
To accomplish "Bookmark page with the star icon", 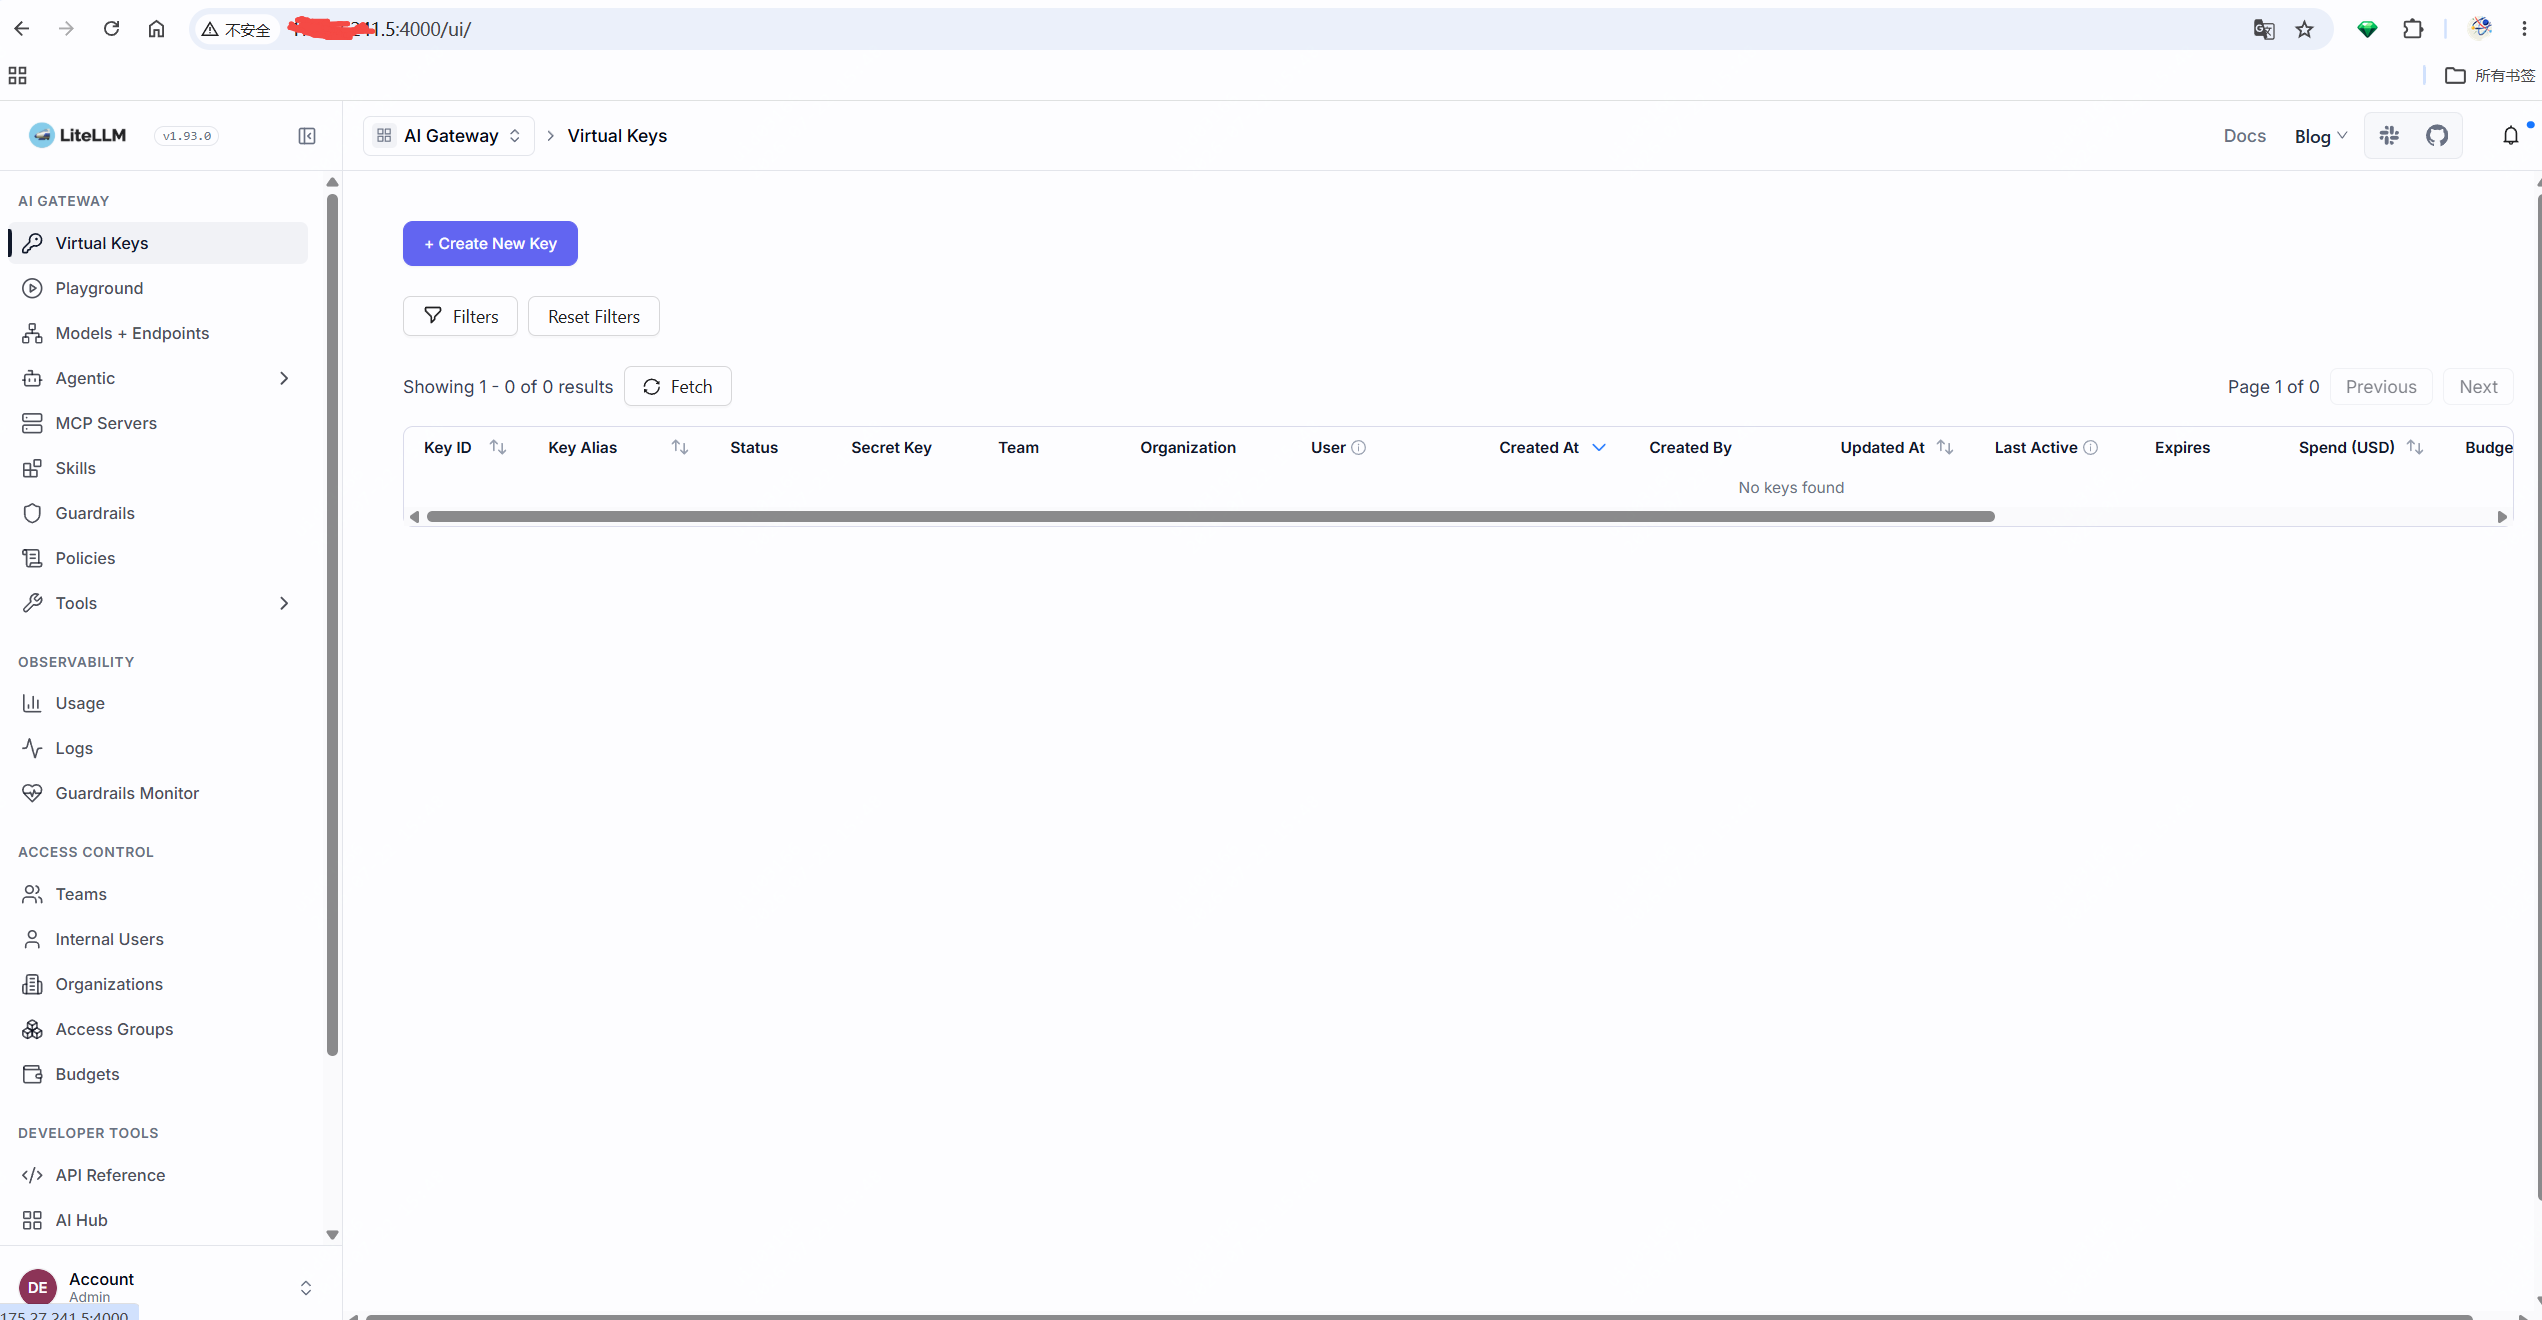I will pos(2304,29).
